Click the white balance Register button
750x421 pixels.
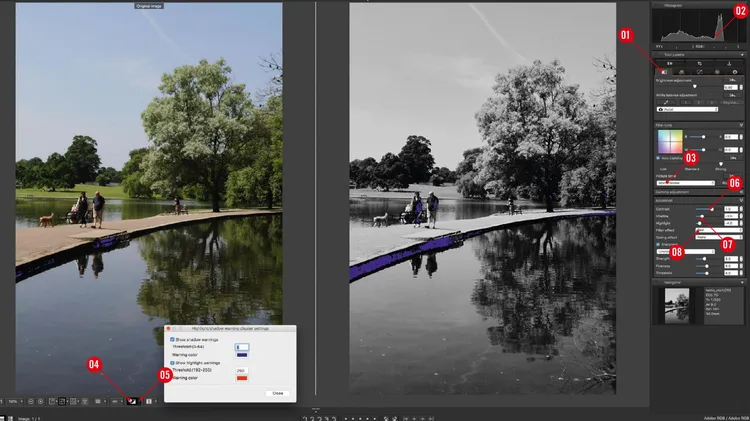(731, 102)
